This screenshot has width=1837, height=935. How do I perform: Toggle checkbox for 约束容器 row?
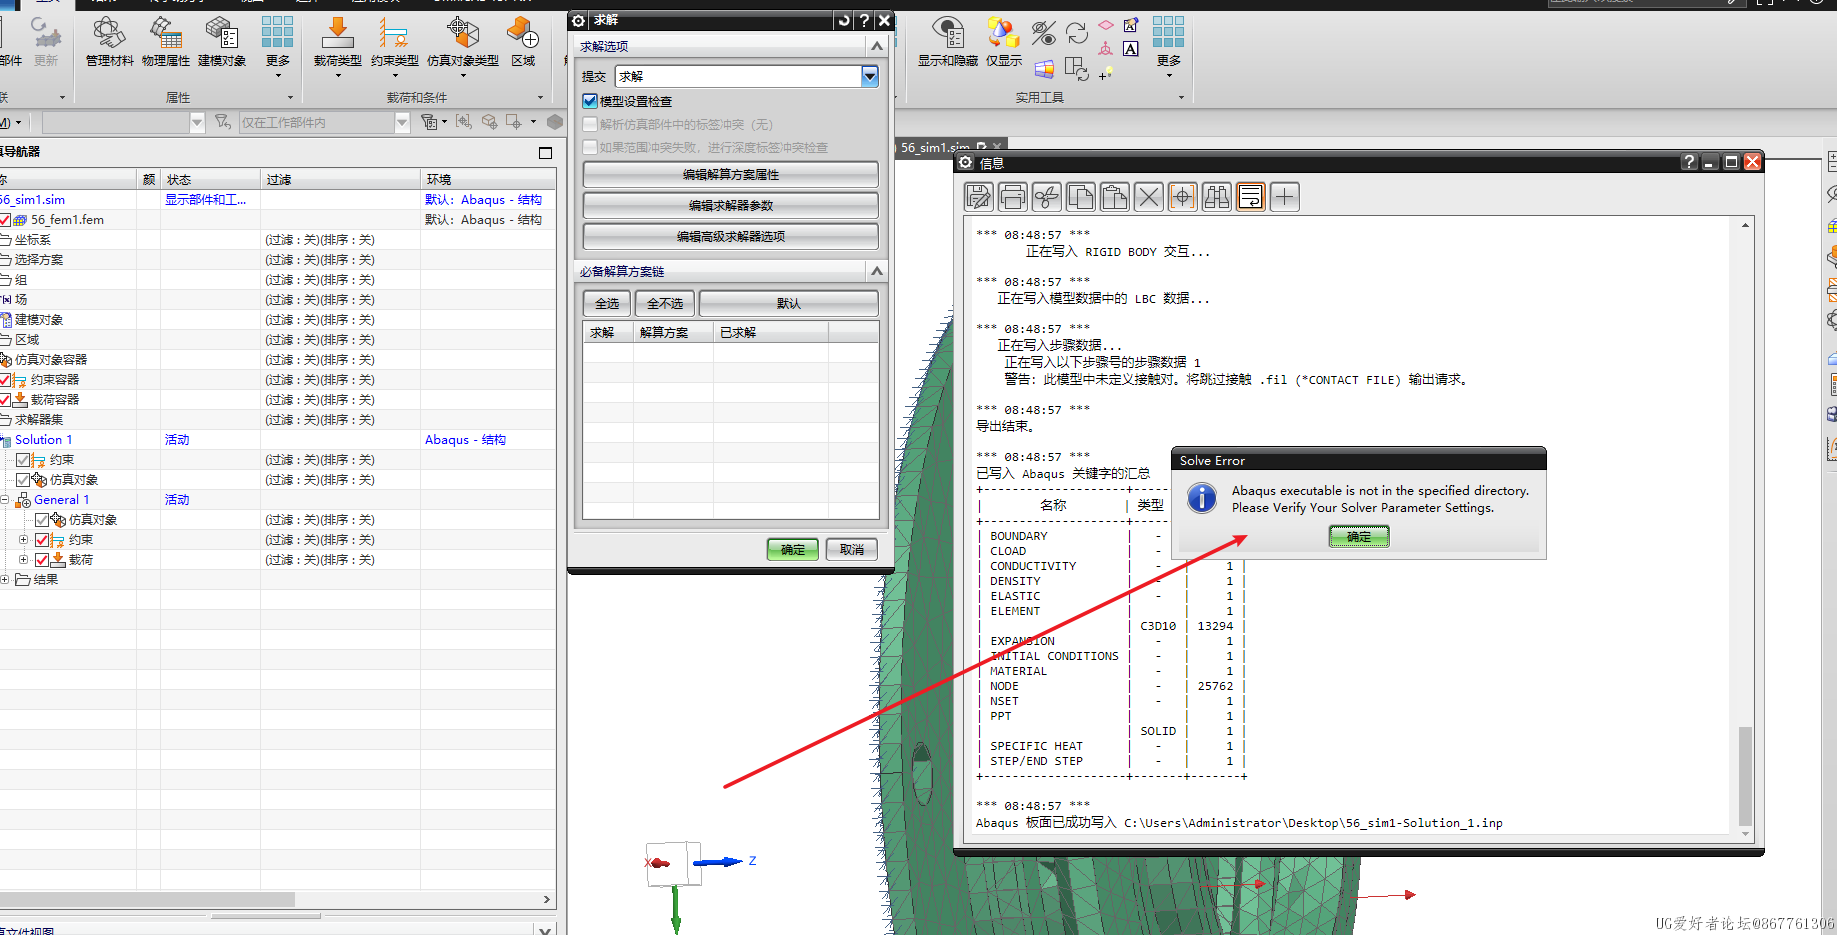(x=5, y=380)
